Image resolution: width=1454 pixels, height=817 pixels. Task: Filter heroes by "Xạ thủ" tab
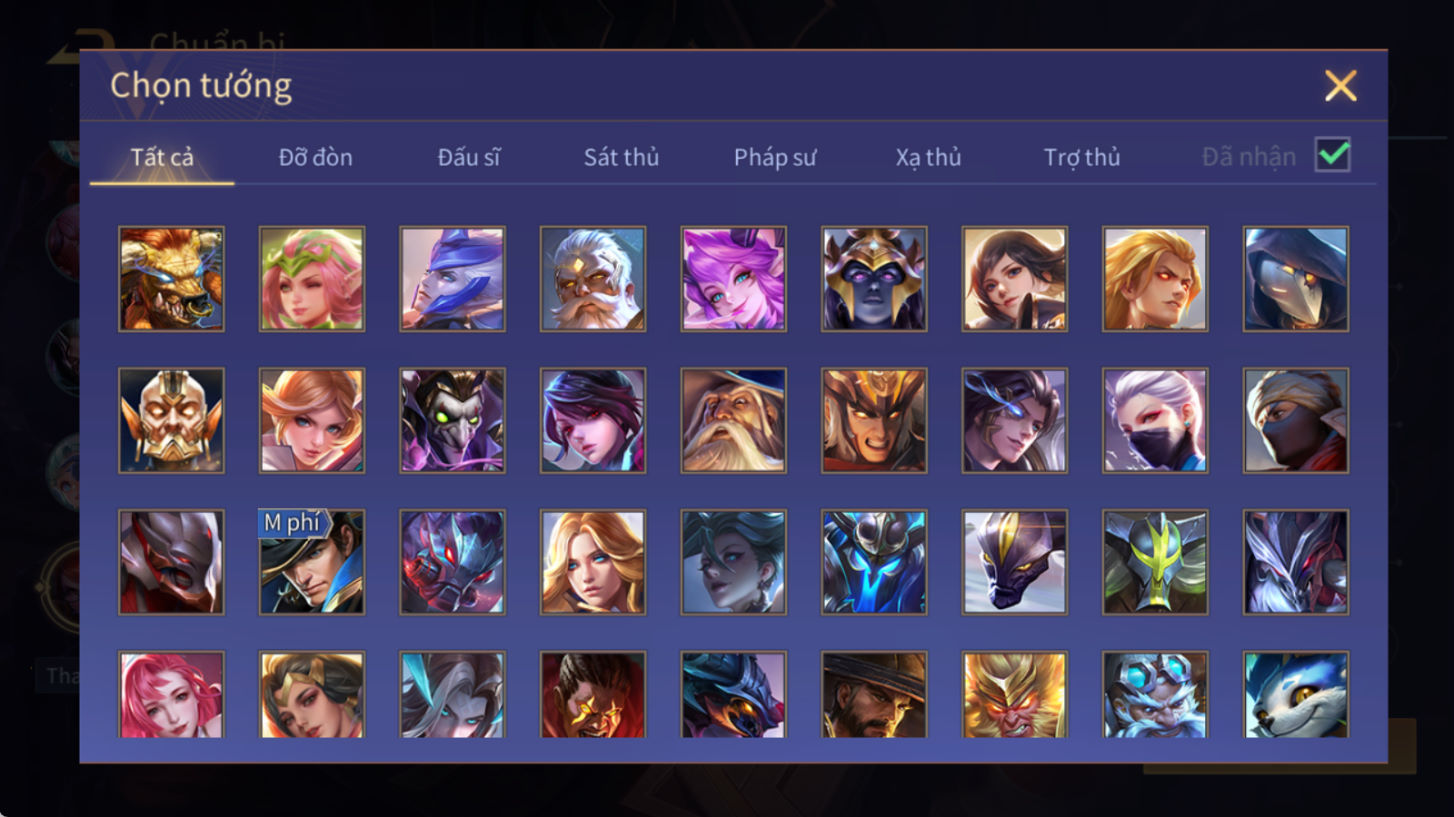pyautogui.click(x=928, y=157)
